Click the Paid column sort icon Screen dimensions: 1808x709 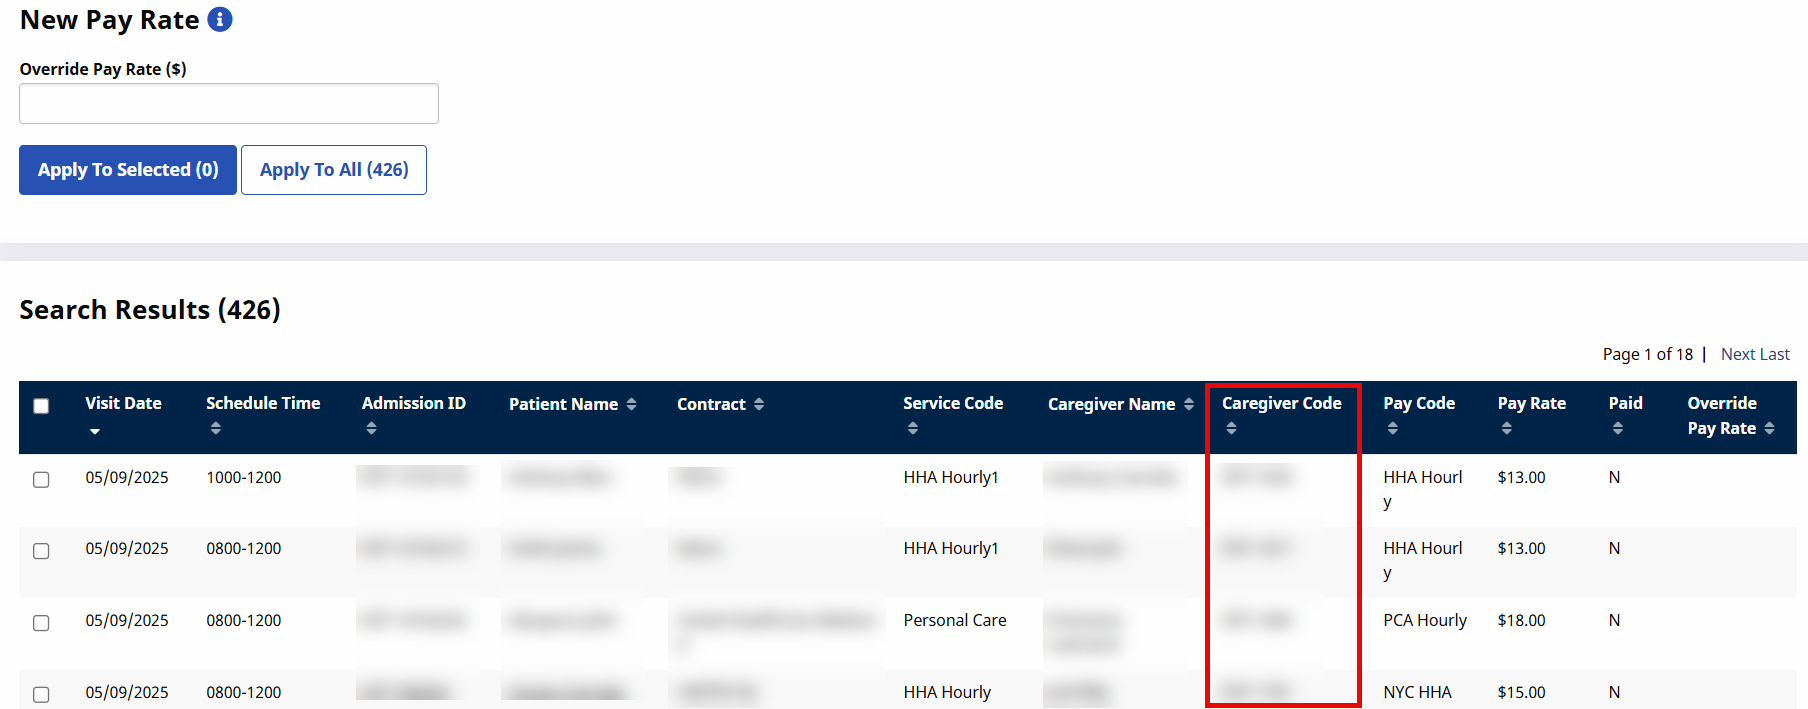coord(1617,428)
